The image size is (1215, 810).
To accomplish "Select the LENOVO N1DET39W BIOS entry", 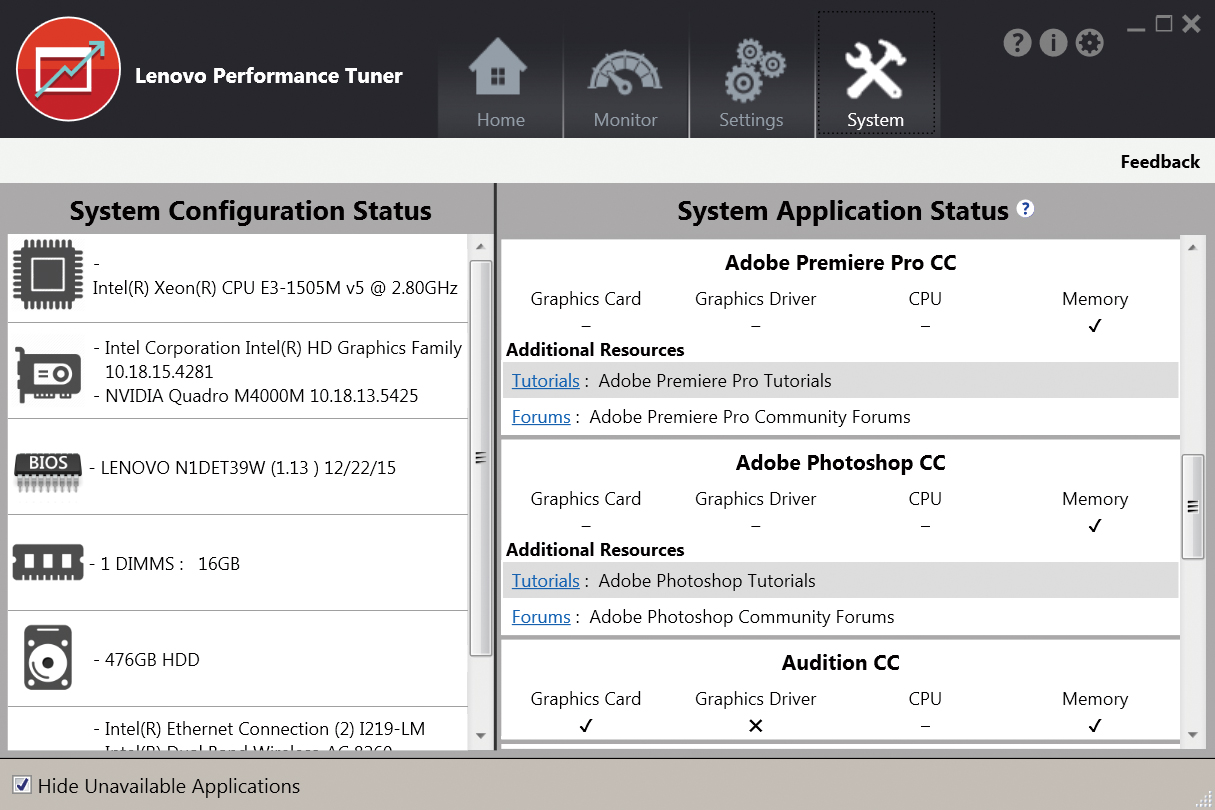I will tap(242, 468).
